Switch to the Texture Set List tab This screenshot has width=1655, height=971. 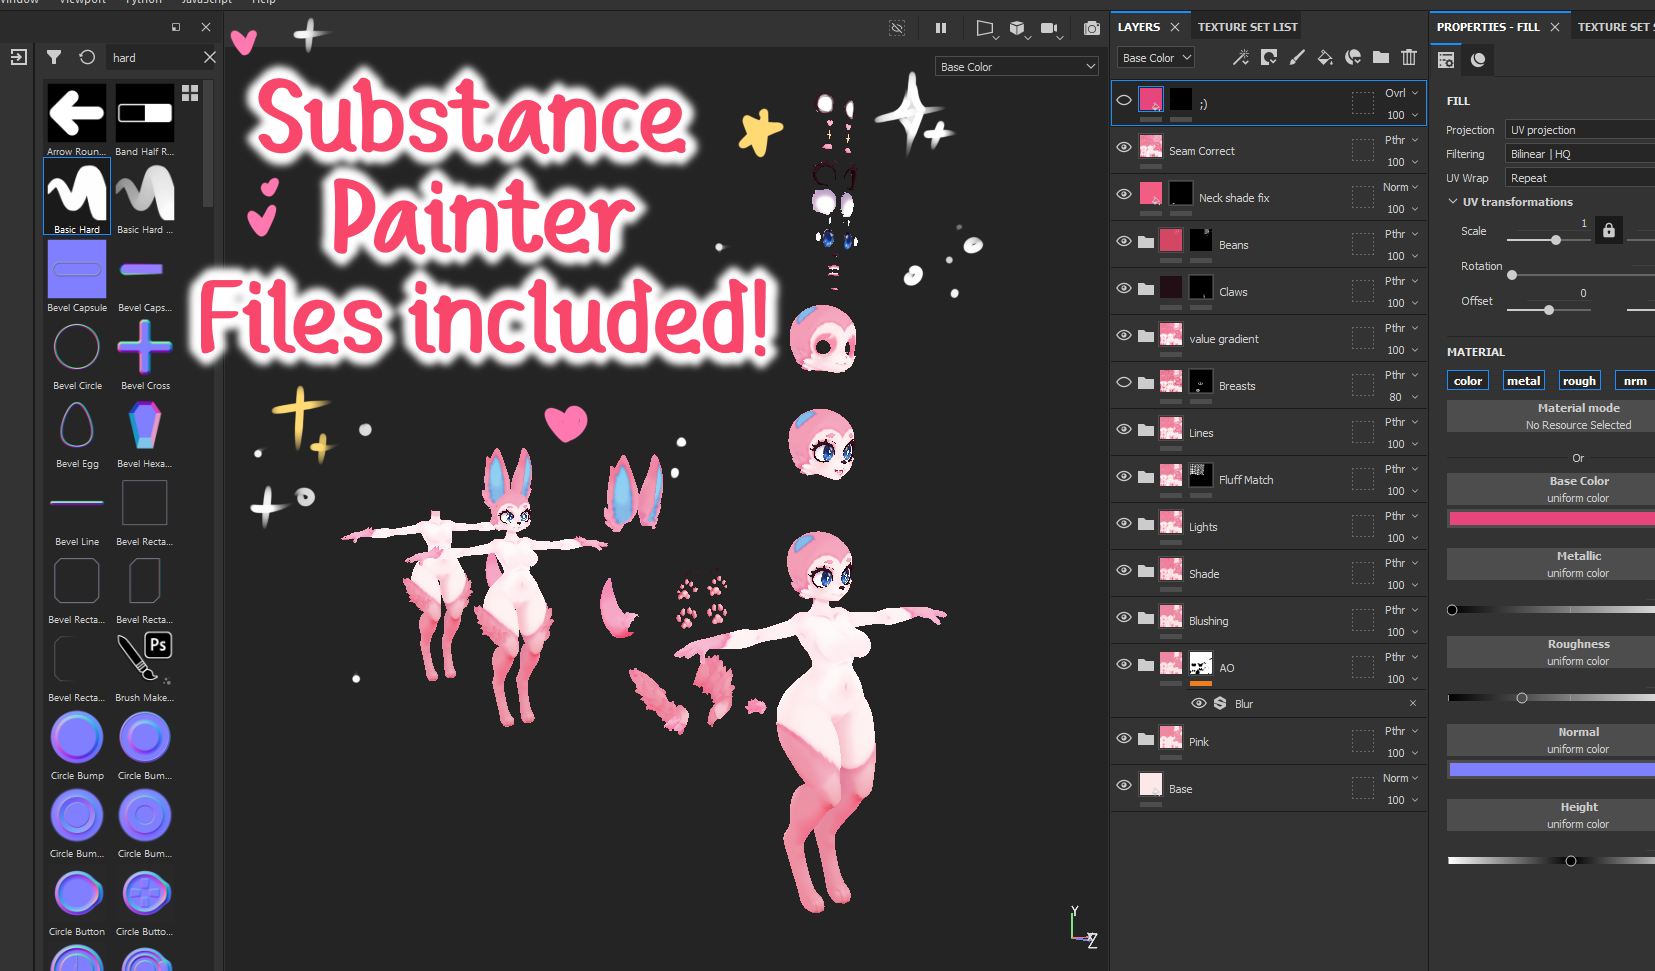tap(1247, 27)
